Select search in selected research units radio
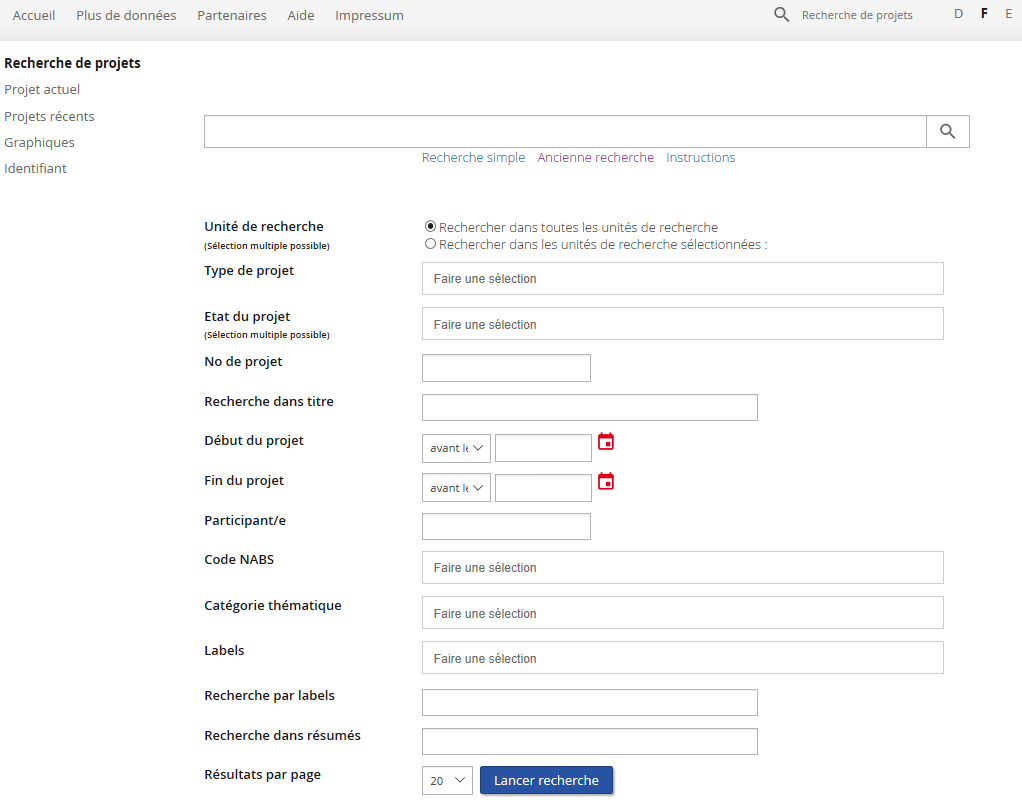Viewport: 1022px width, 807px height. [x=430, y=244]
